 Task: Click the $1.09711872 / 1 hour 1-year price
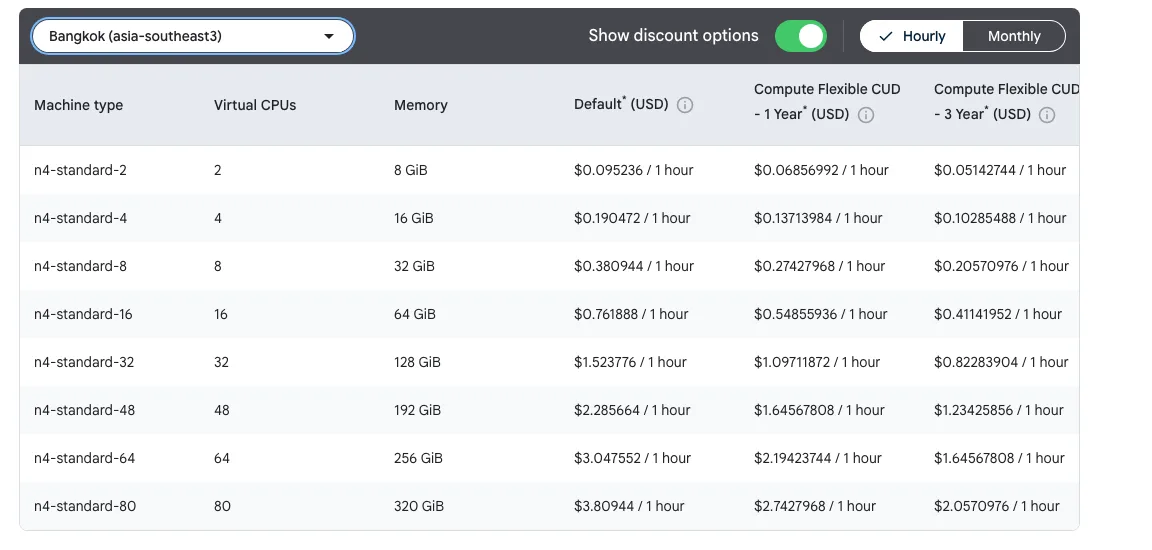817,362
